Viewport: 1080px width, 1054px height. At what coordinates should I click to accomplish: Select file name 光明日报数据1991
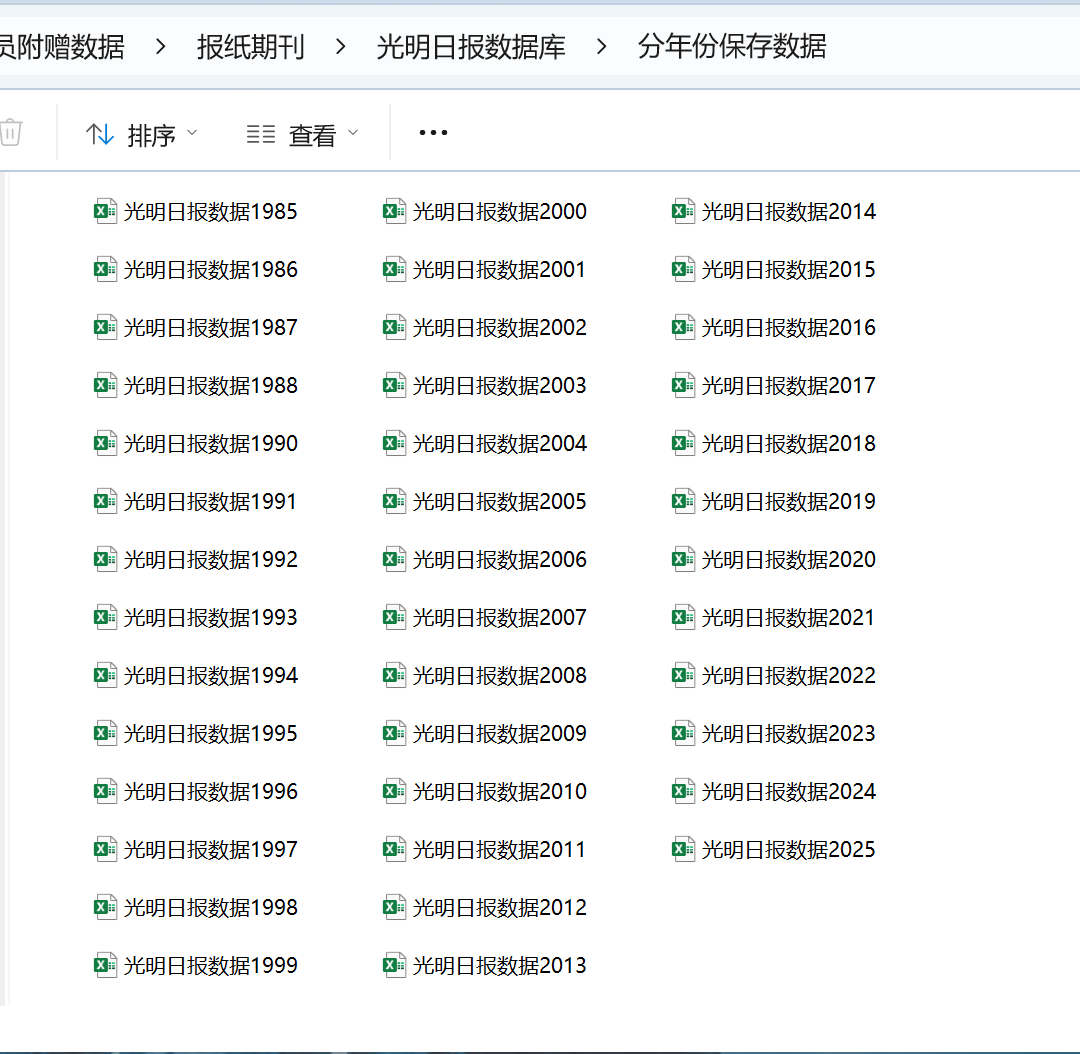[211, 502]
